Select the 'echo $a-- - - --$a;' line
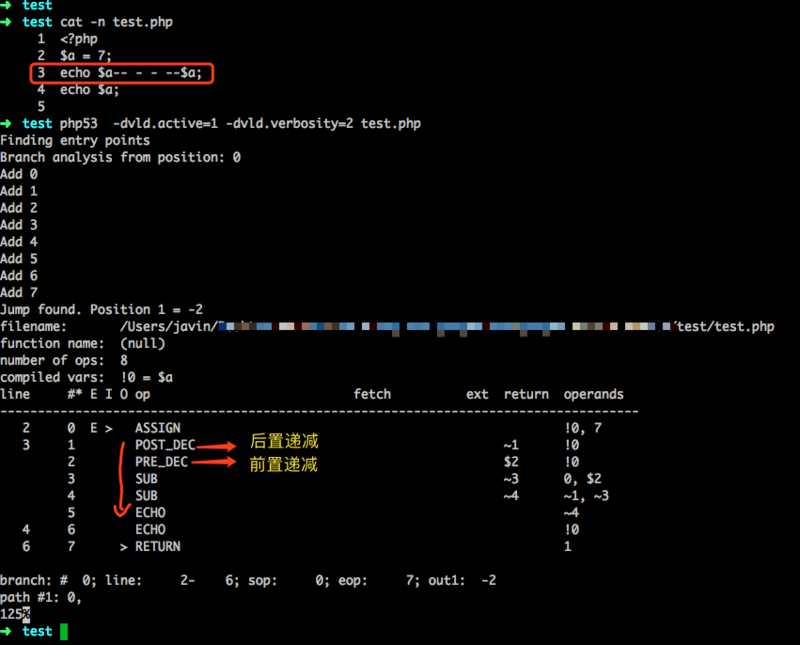800x645 pixels. click(131, 73)
